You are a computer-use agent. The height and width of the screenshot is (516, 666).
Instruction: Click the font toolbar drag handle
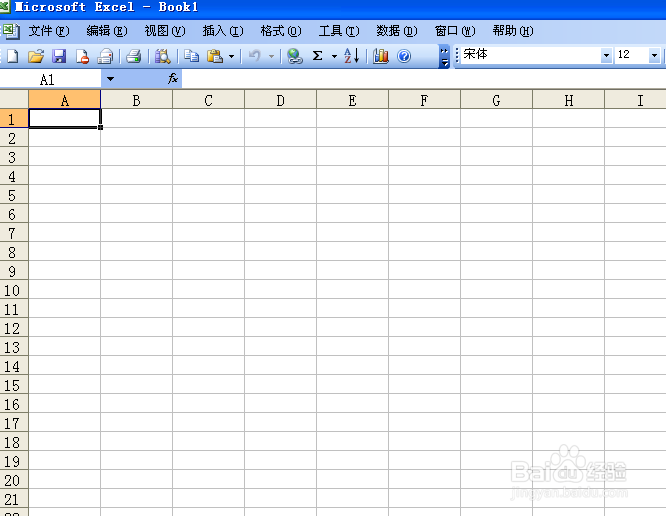(457, 55)
